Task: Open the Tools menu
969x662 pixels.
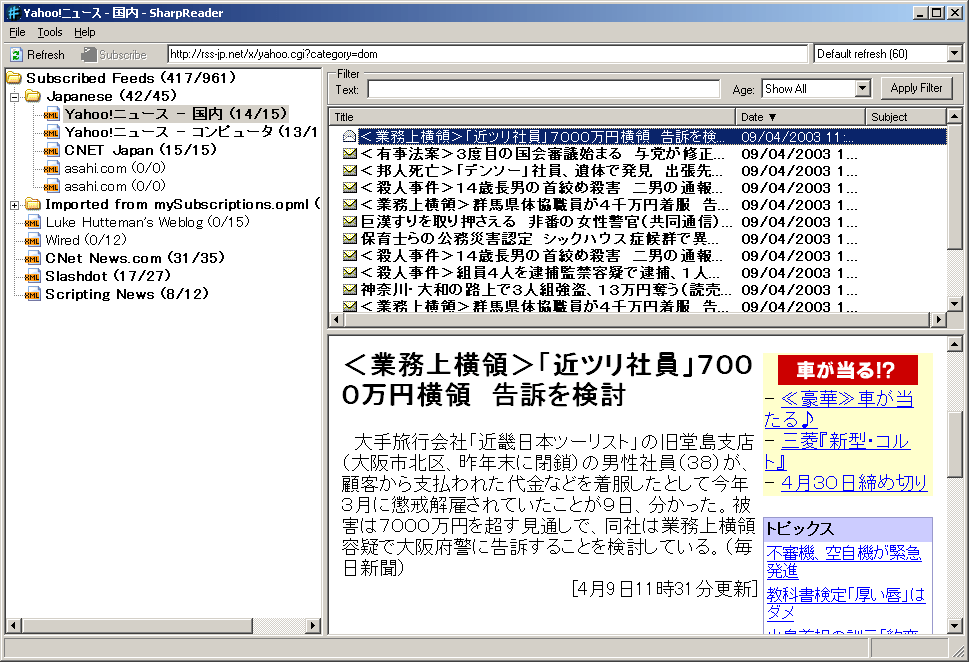Action: (x=49, y=32)
